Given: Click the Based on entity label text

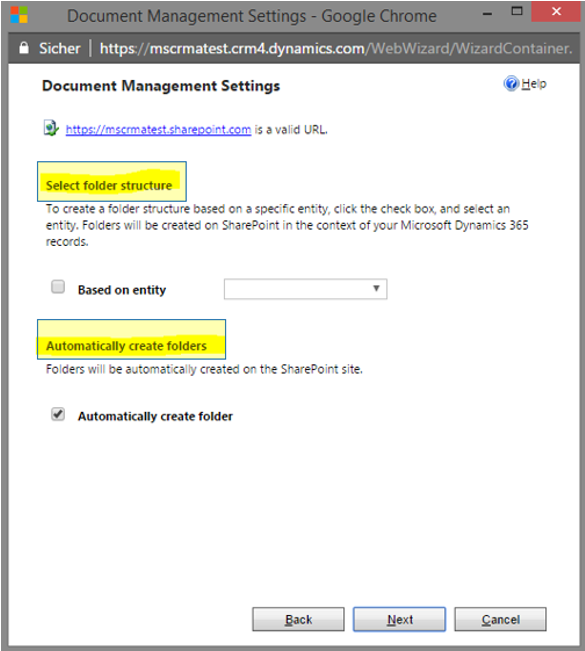Looking at the screenshot, I should click(x=122, y=290).
